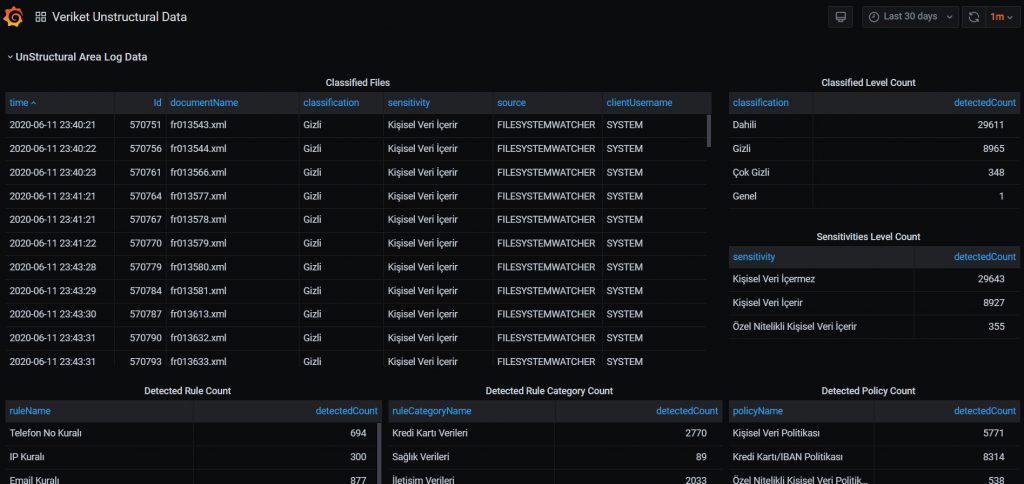The image size is (1024, 484).
Task: Open Classified Files panel title menu
Action: tap(358, 83)
